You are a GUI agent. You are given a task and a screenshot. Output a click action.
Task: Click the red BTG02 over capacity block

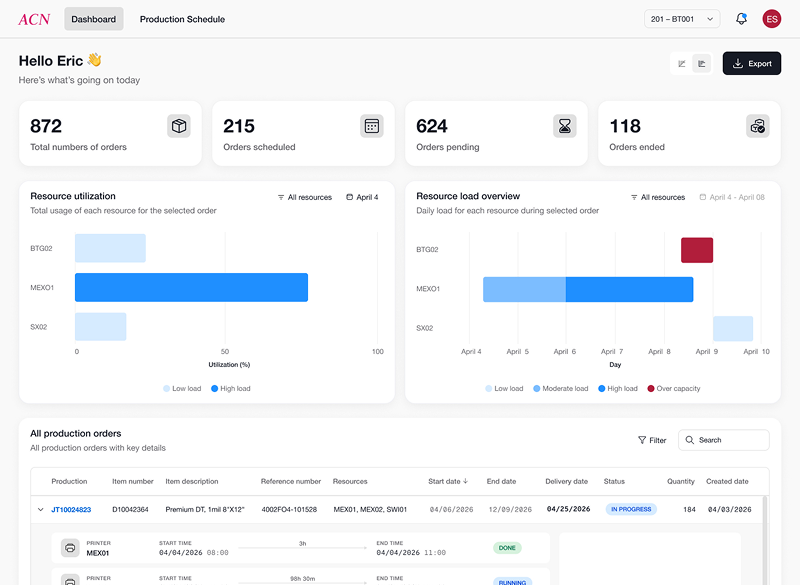697,250
